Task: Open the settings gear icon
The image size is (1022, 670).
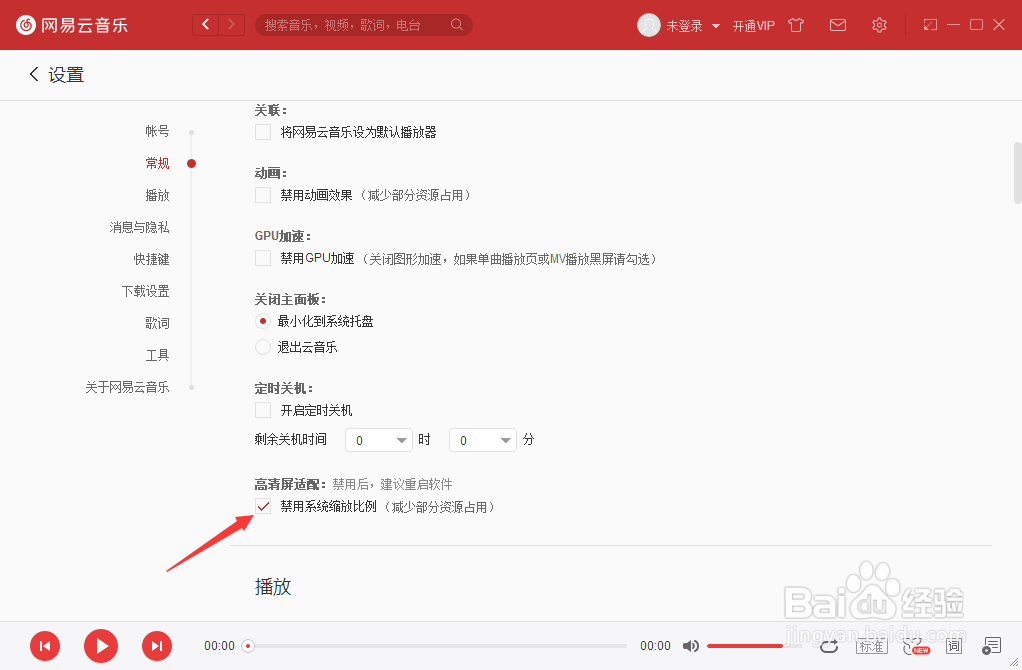Action: coord(879,25)
